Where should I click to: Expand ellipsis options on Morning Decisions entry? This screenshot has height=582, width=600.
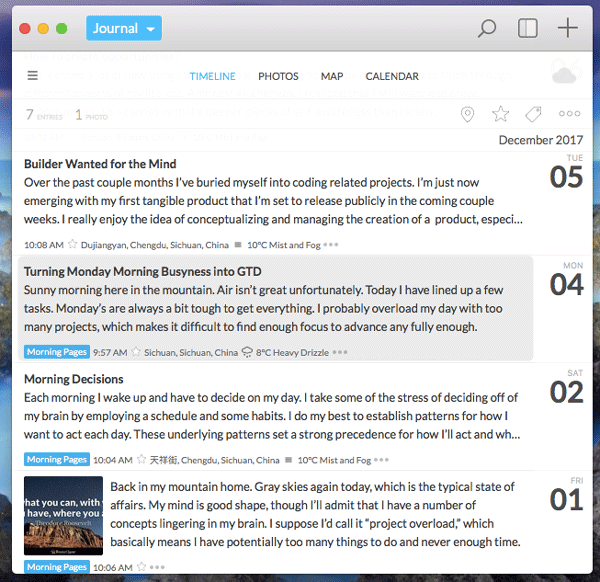[381, 460]
